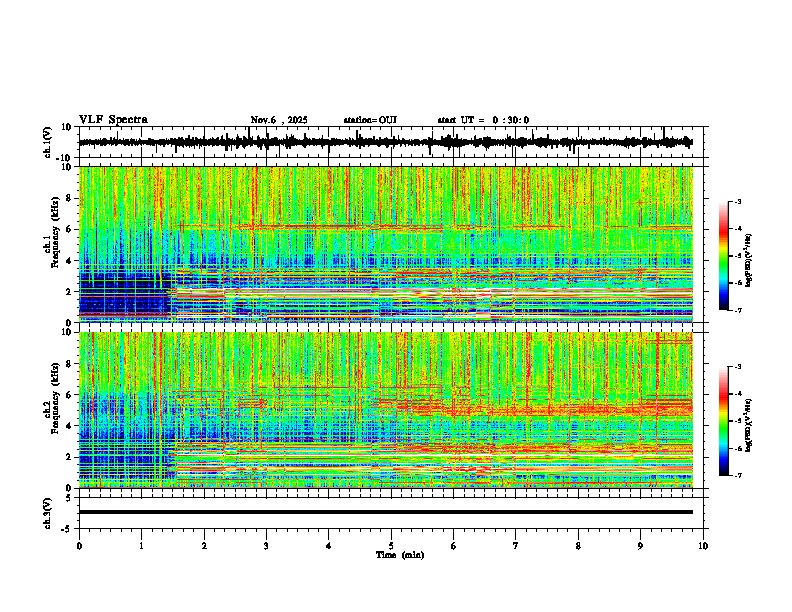Click tick label "1" on the time axis

141,546
